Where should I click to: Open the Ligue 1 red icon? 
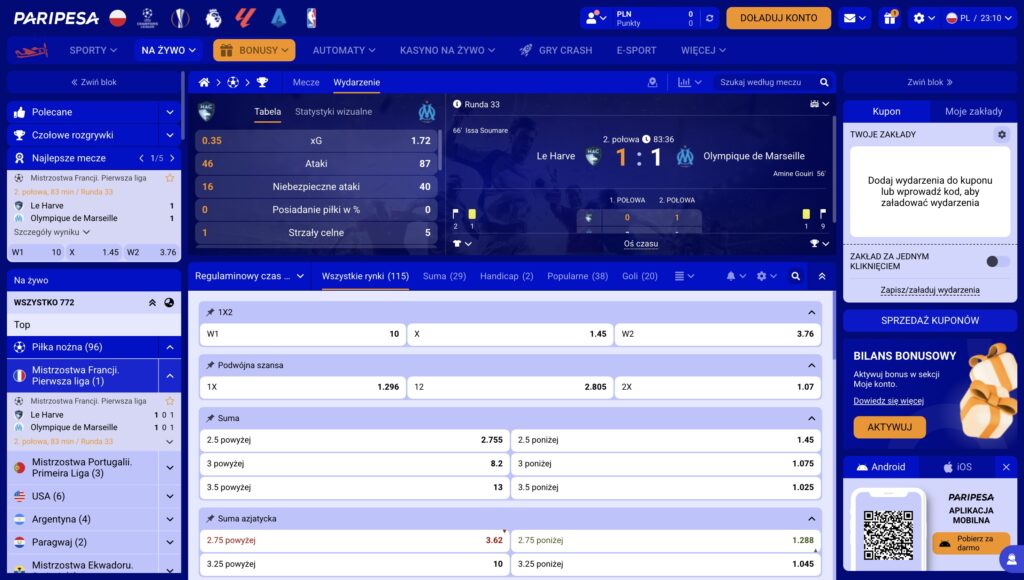246,18
